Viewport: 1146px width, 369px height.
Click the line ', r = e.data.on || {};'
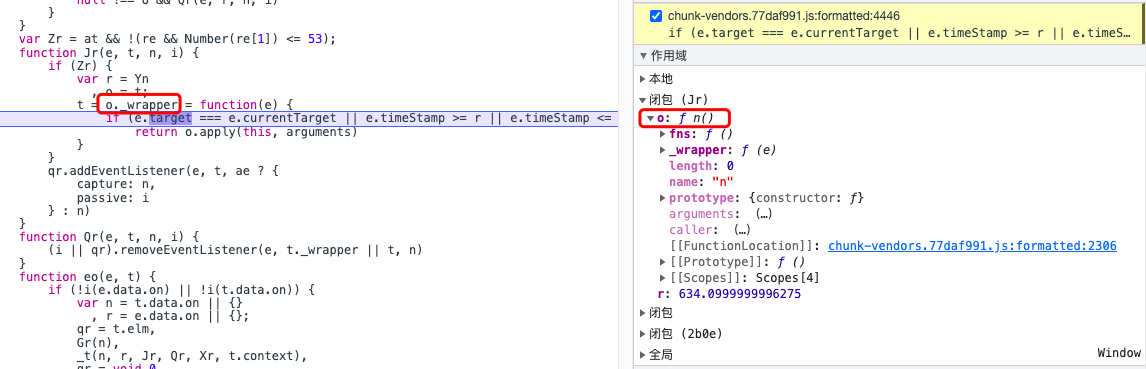tap(170, 316)
